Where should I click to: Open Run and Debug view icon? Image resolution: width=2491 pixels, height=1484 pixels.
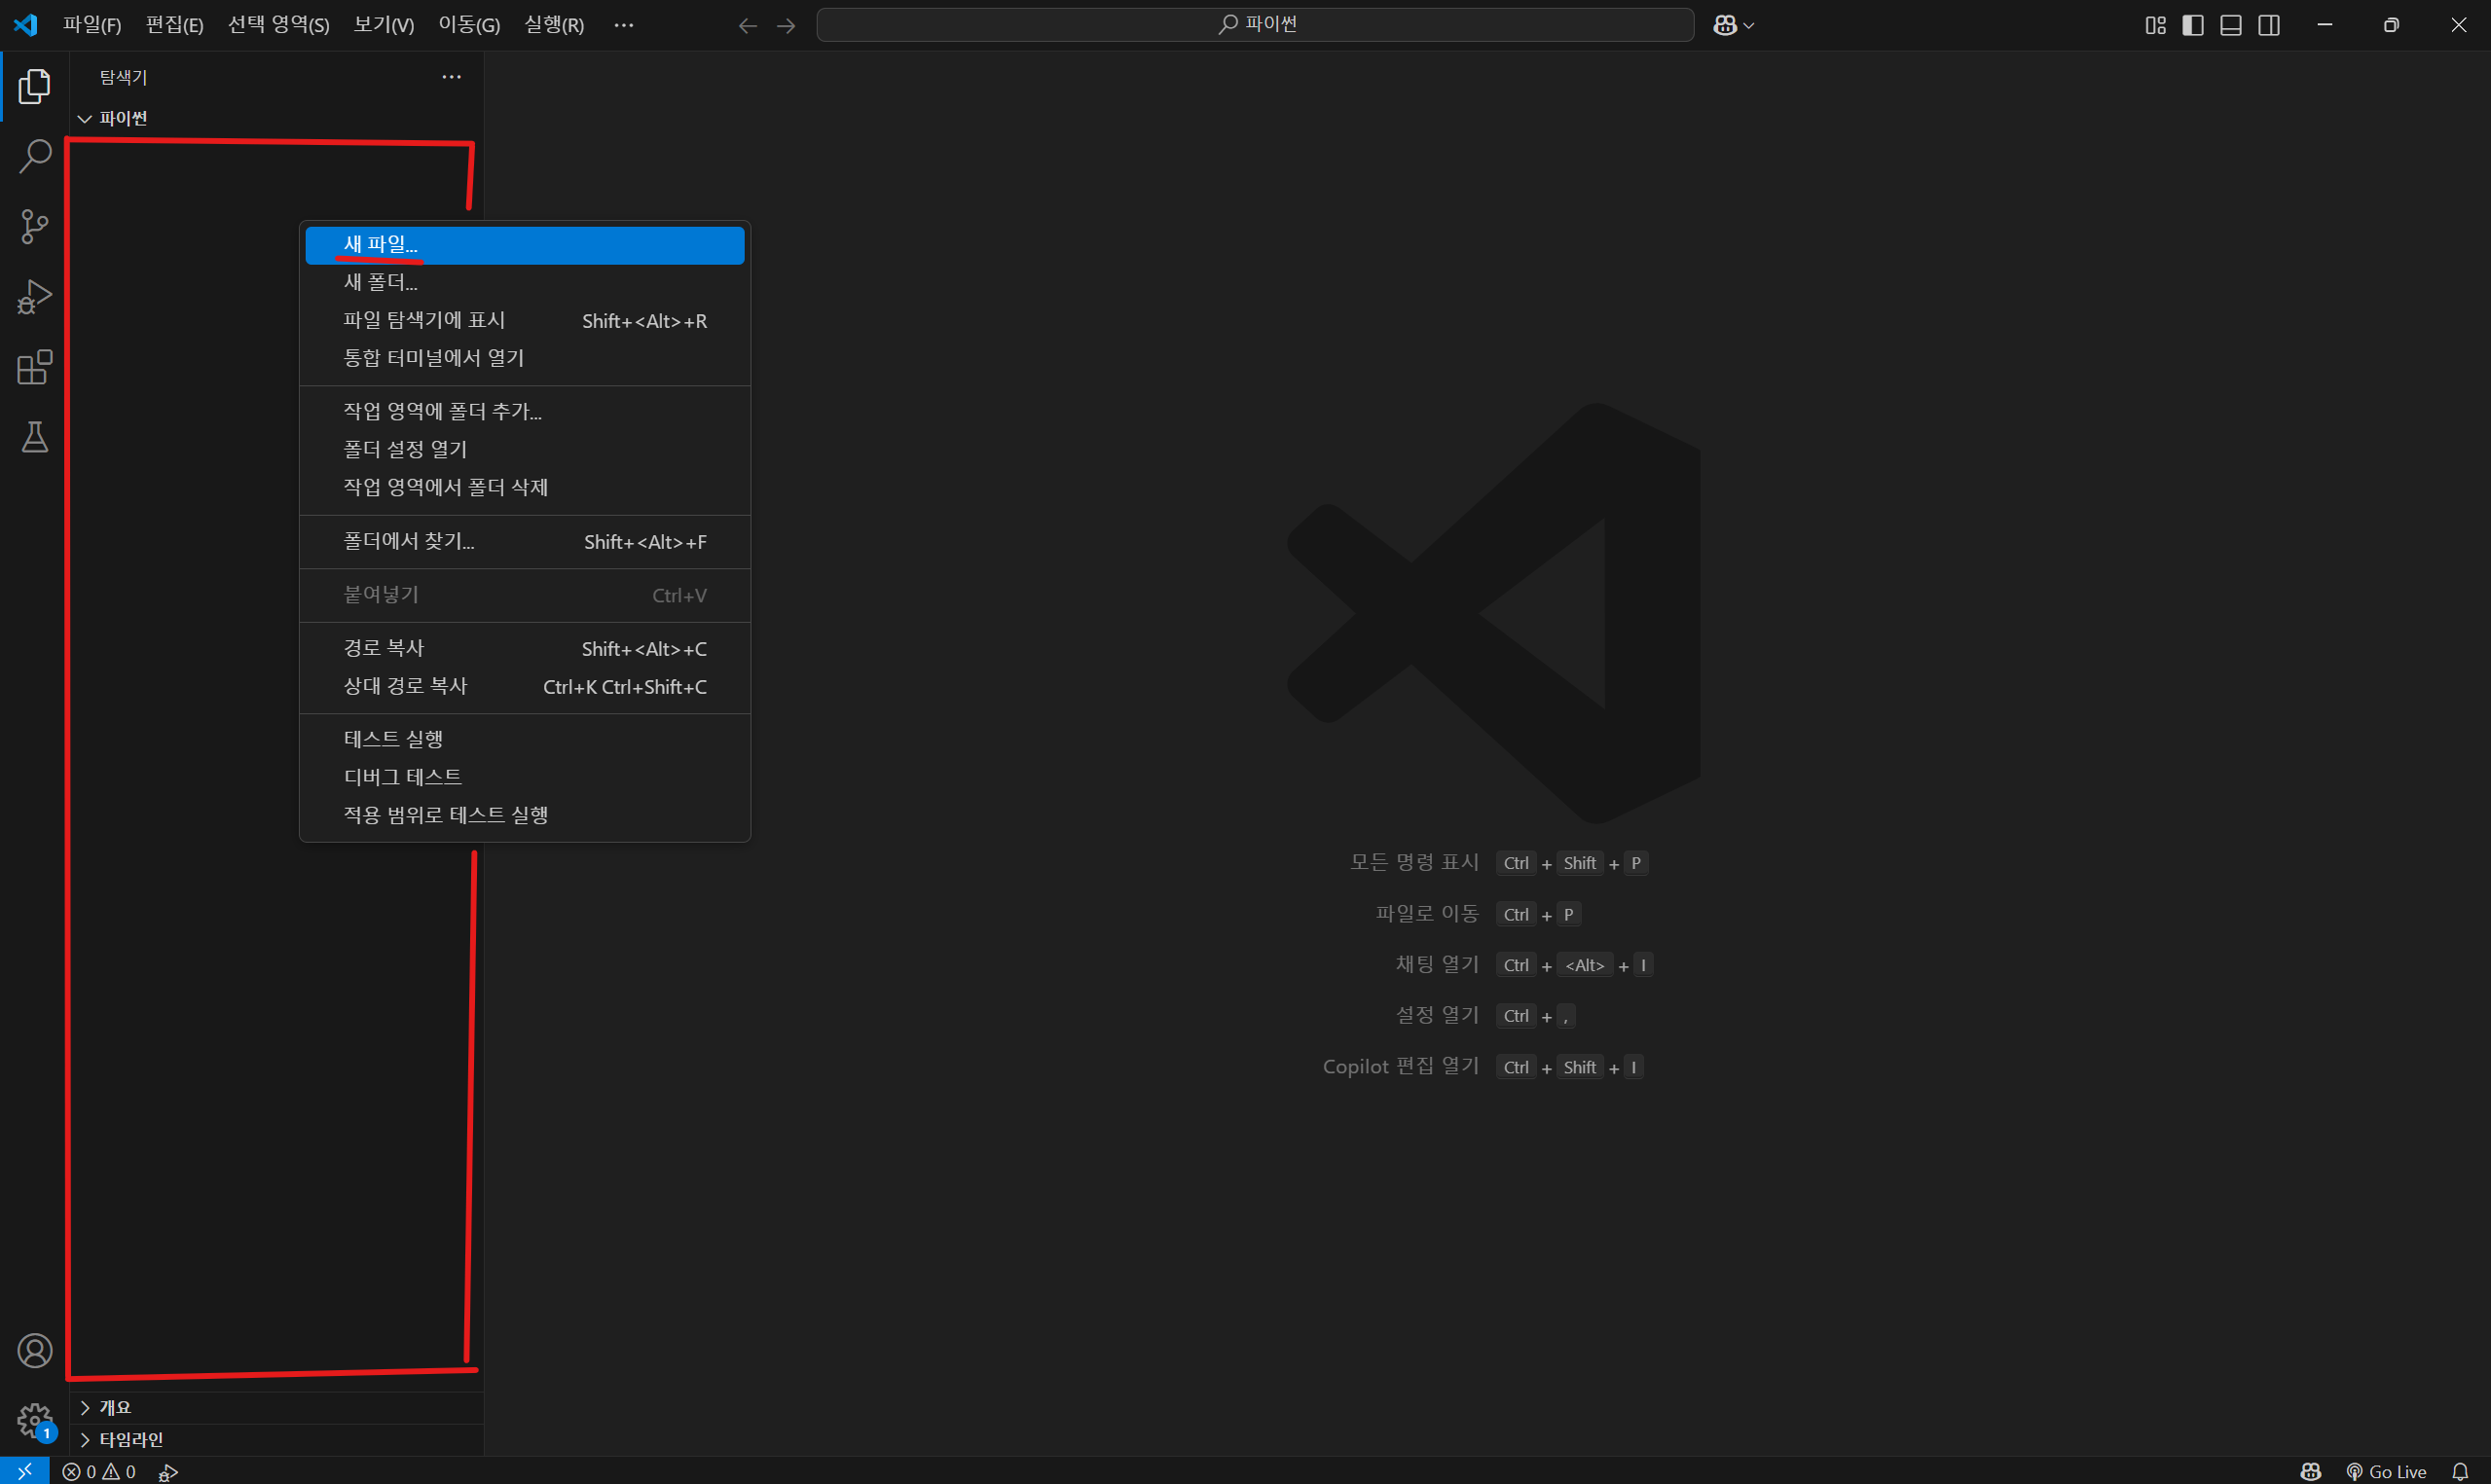pos(35,297)
